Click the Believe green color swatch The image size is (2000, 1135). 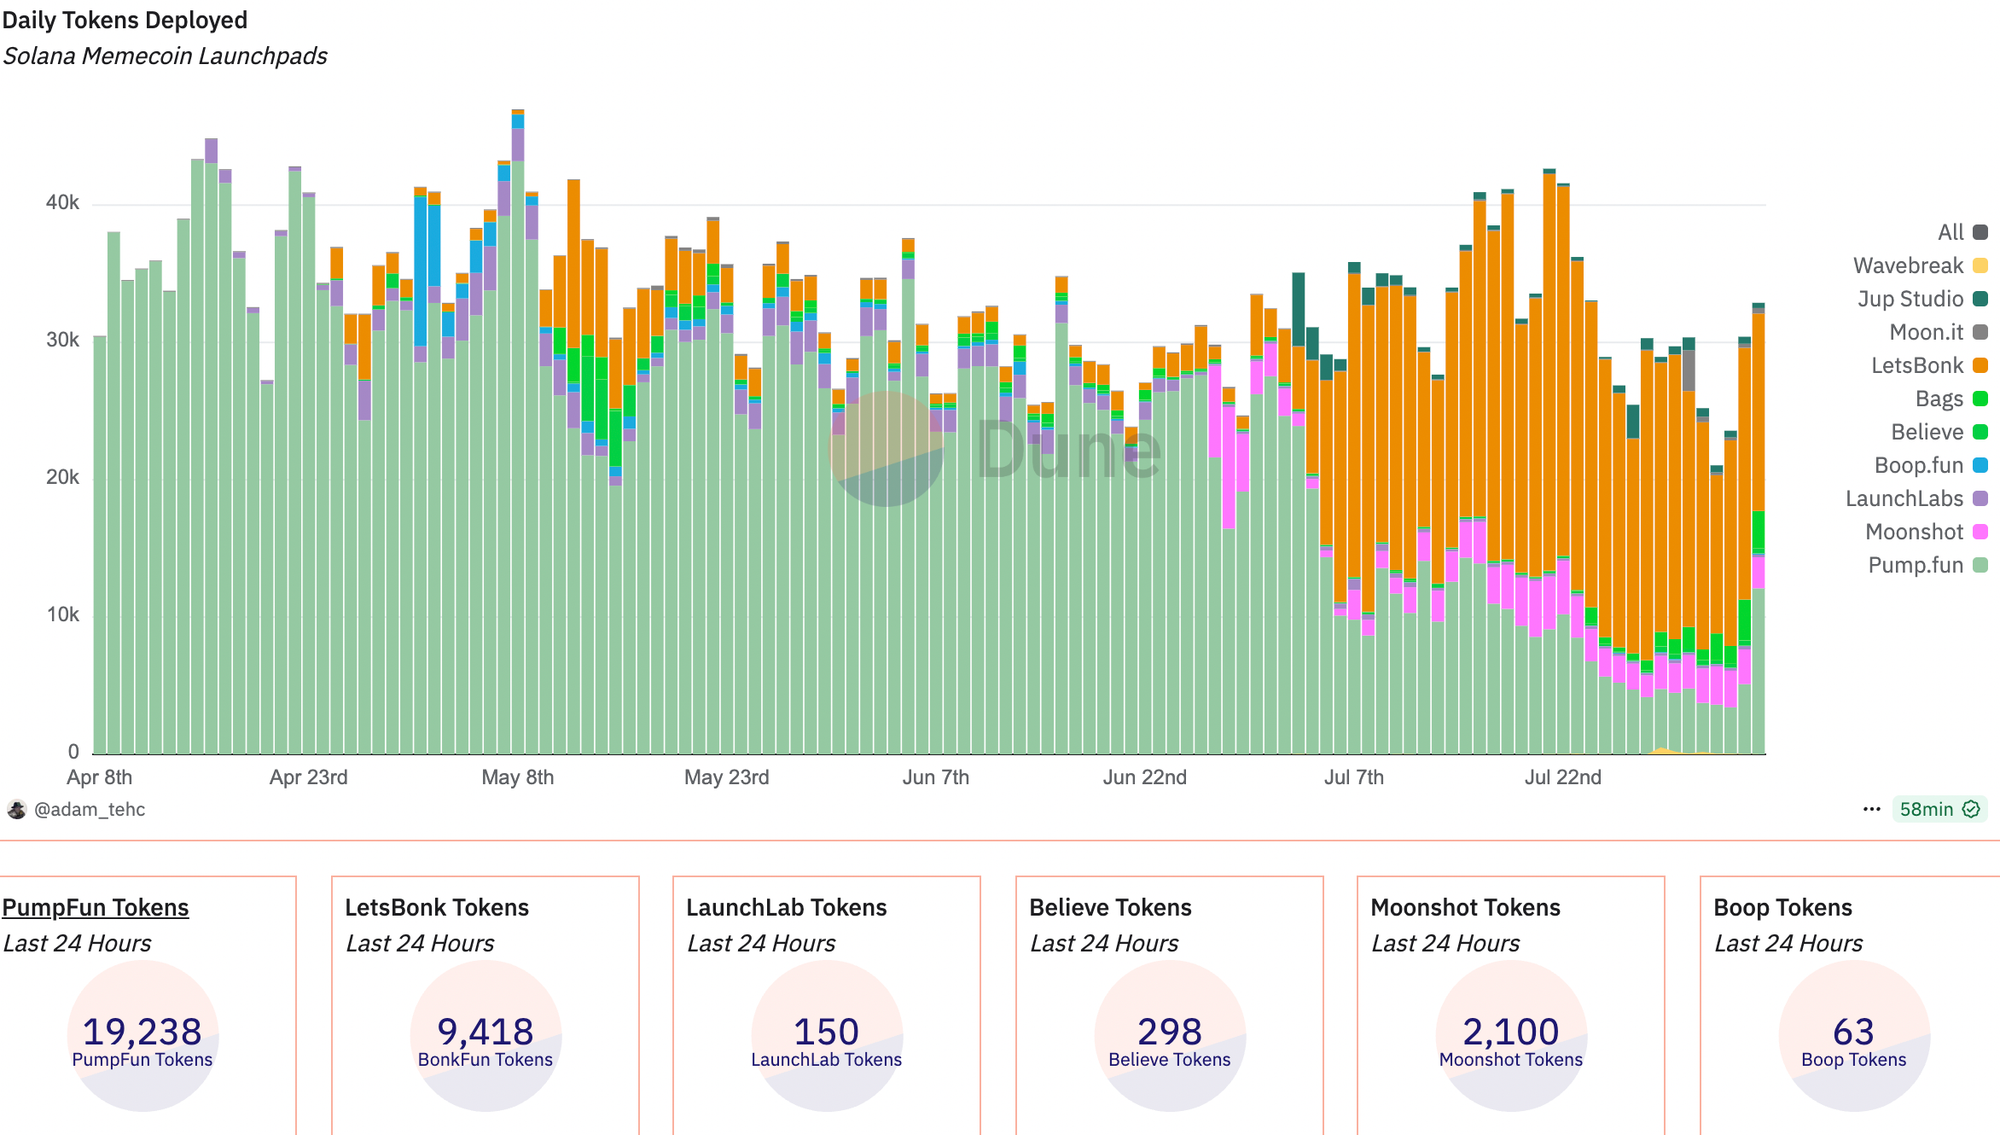coord(1979,431)
